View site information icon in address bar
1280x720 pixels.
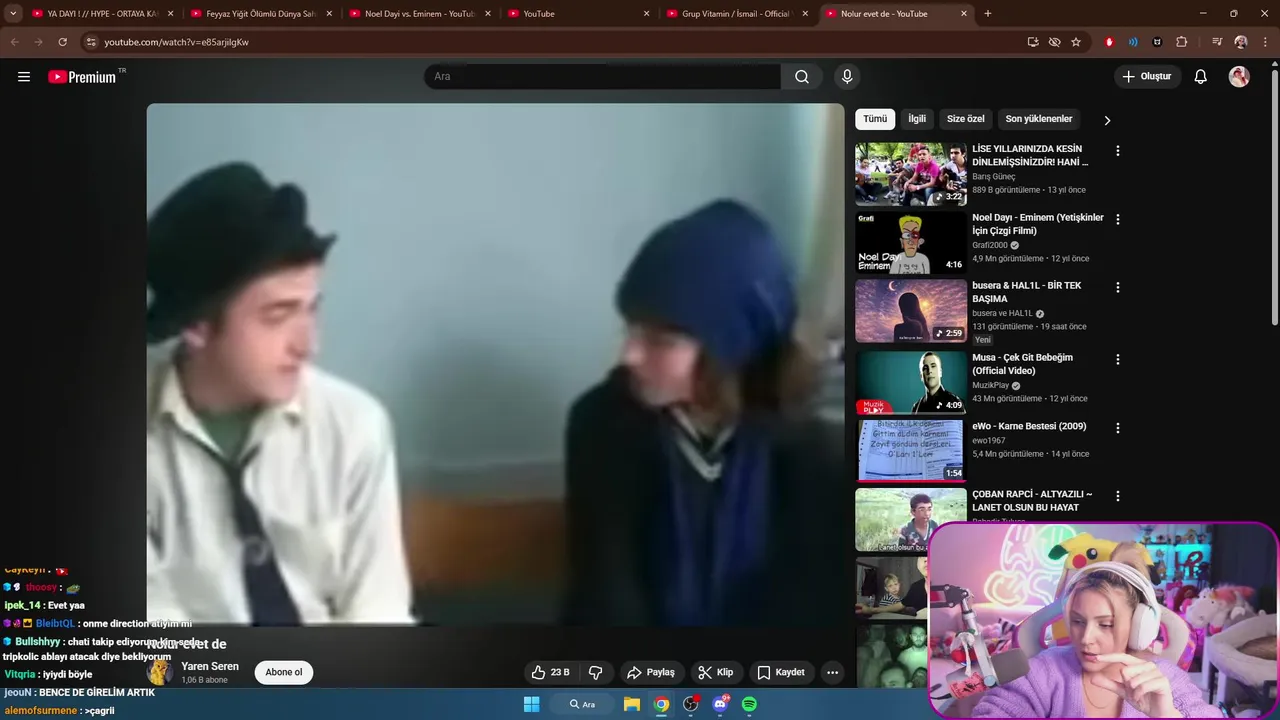tap(91, 42)
